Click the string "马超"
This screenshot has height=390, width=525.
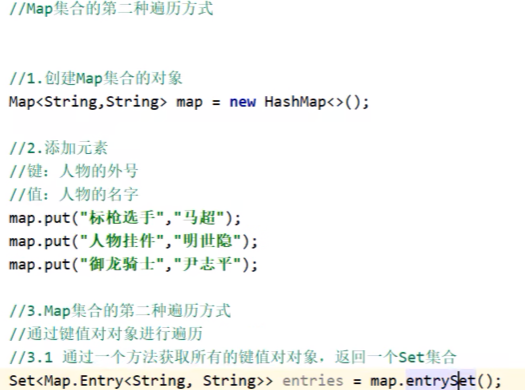199,218
